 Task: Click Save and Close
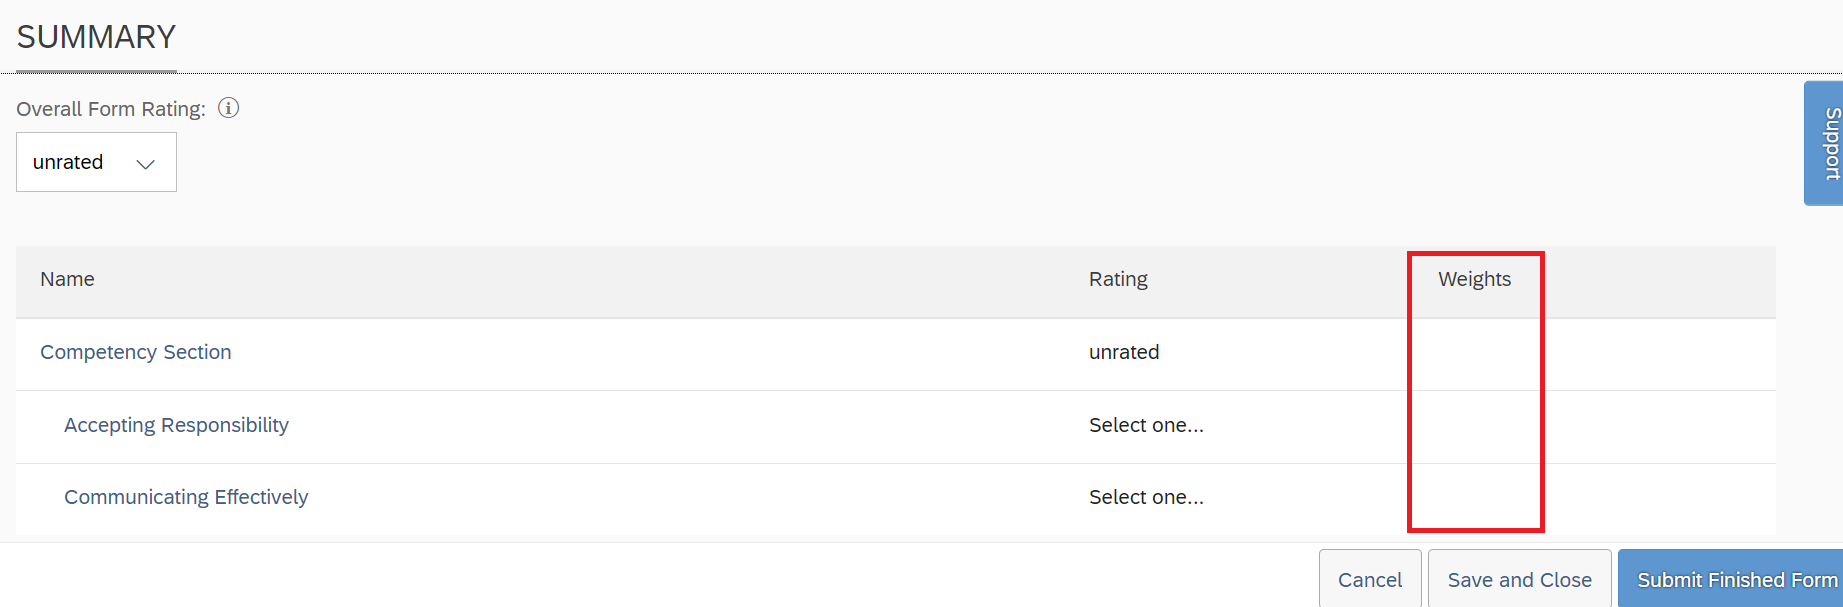click(1519, 579)
